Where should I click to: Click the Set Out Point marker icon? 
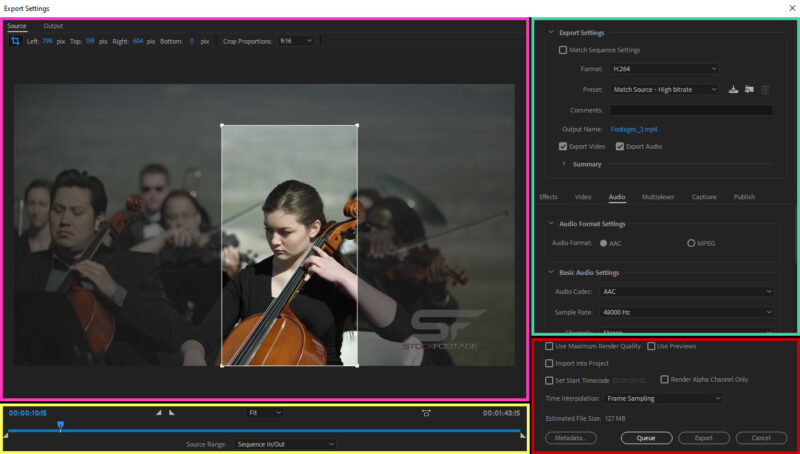[x=171, y=412]
